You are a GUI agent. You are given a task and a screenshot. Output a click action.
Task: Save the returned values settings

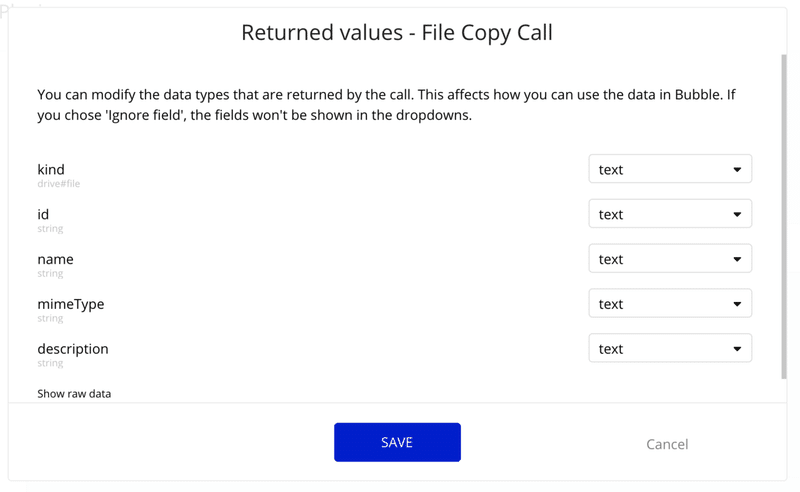(397, 442)
